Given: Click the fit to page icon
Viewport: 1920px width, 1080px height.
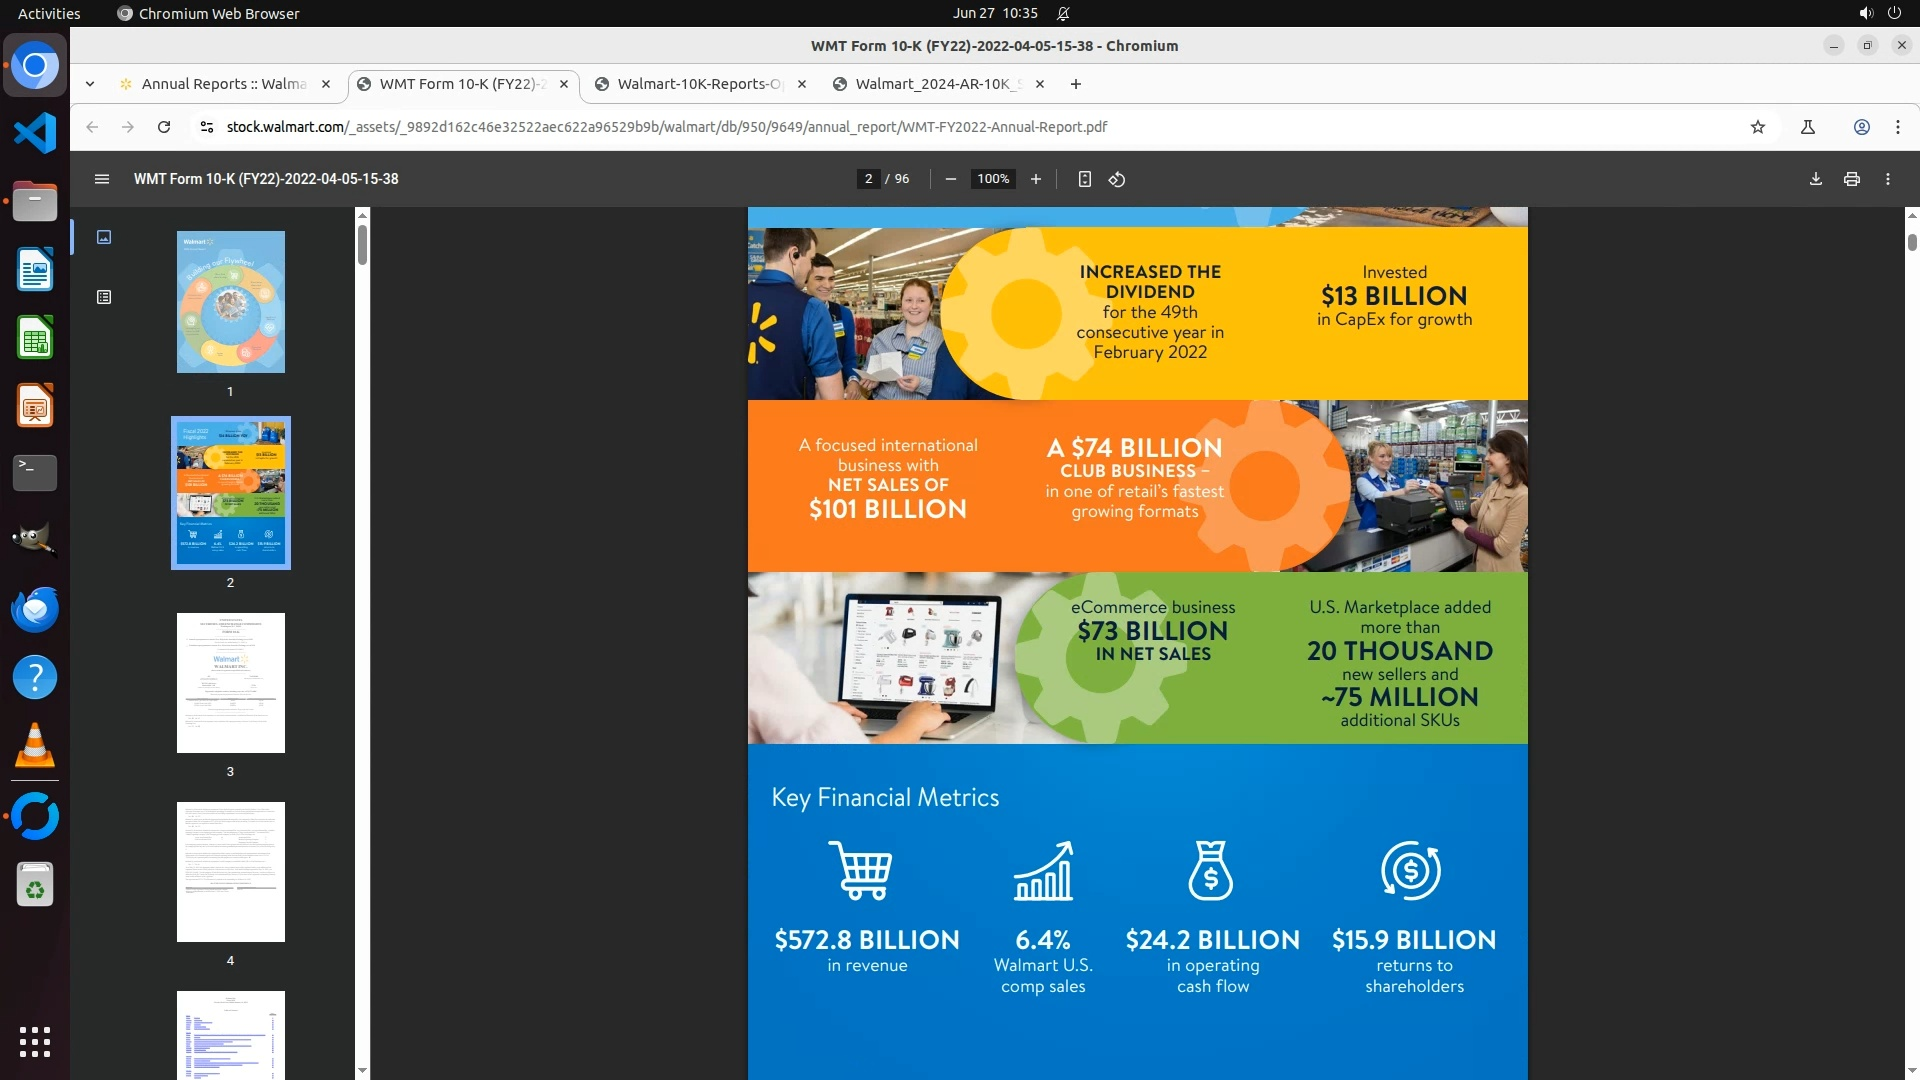Looking at the screenshot, I should point(1084,179).
